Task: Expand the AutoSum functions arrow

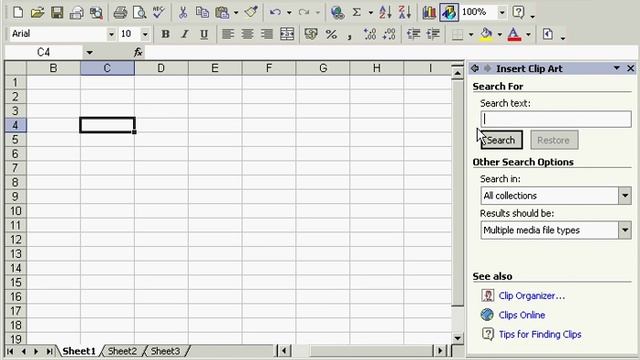Action: pyautogui.click(x=371, y=13)
